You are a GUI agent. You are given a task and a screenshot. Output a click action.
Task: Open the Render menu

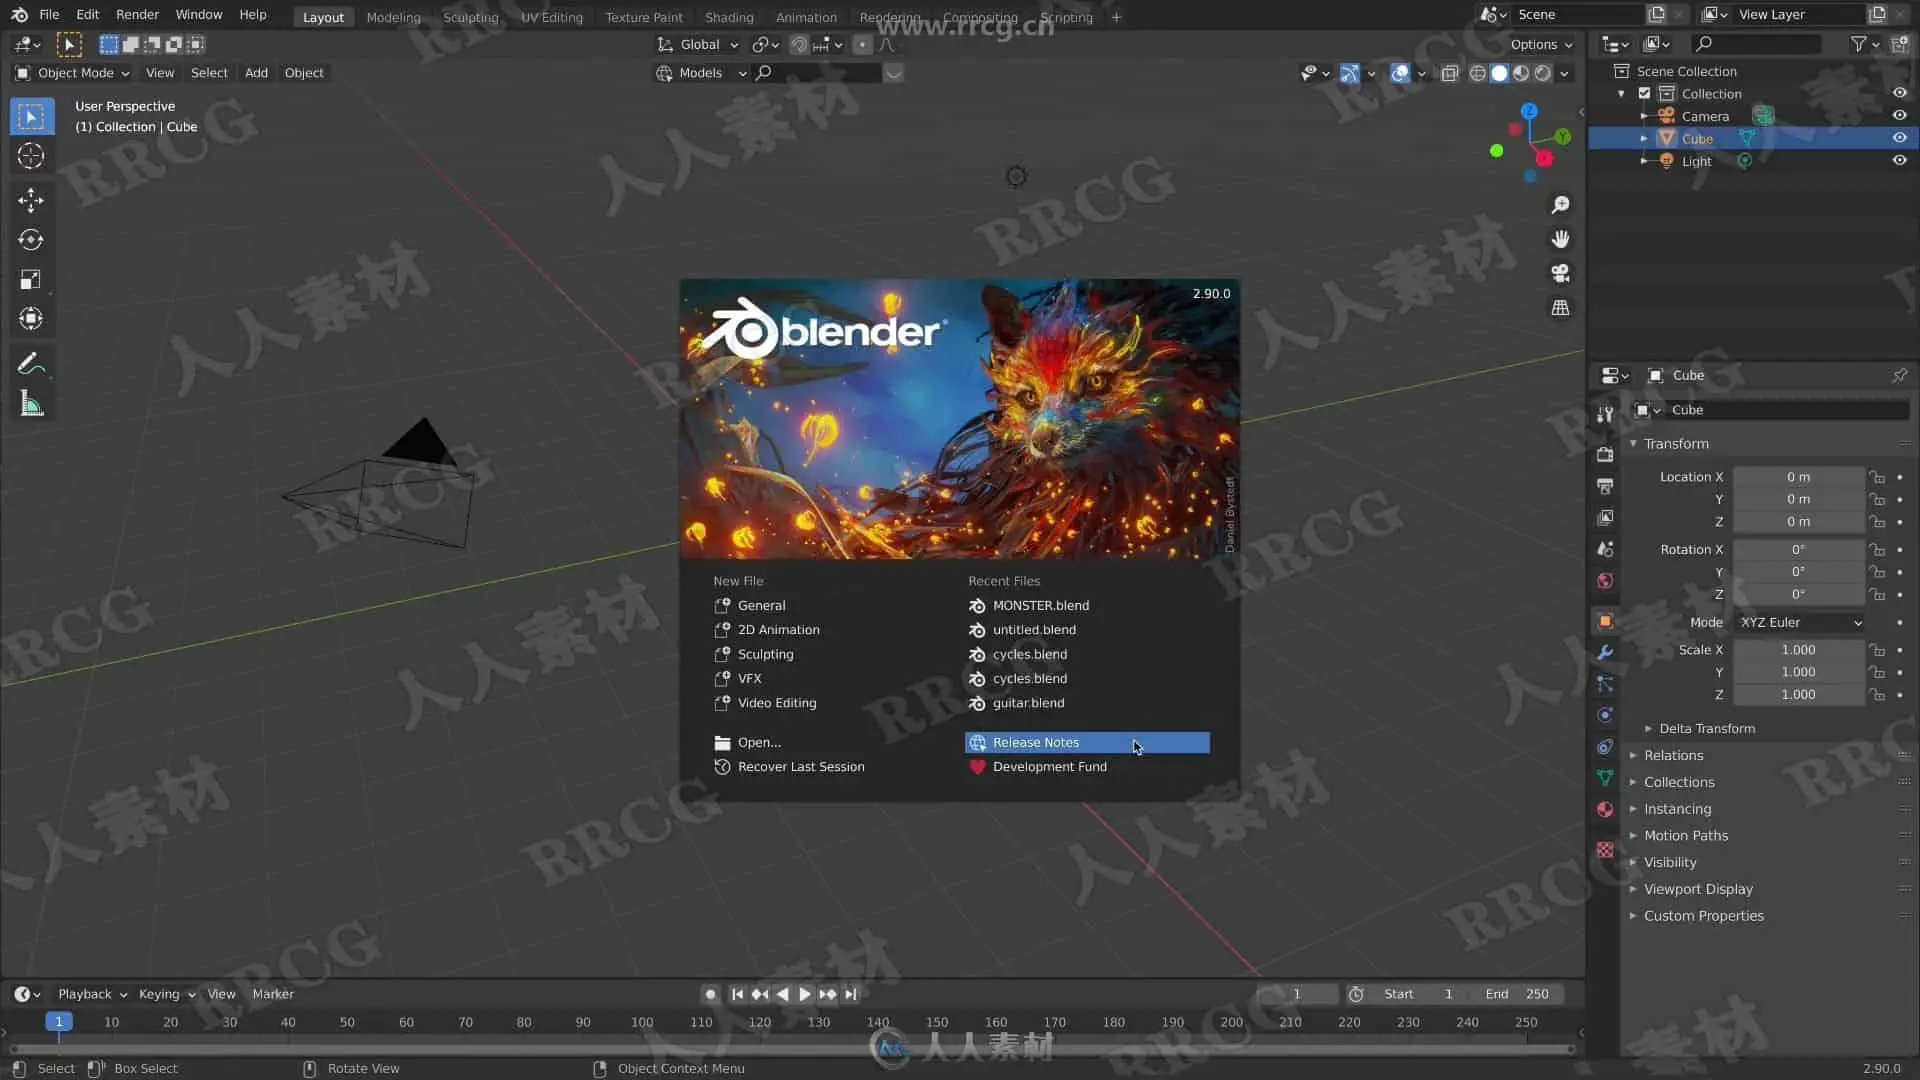137,14
